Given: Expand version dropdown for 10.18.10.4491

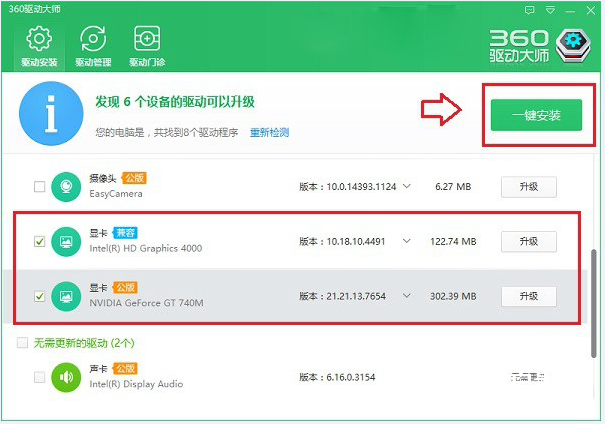Looking at the screenshot, I should tap(407, 241).
